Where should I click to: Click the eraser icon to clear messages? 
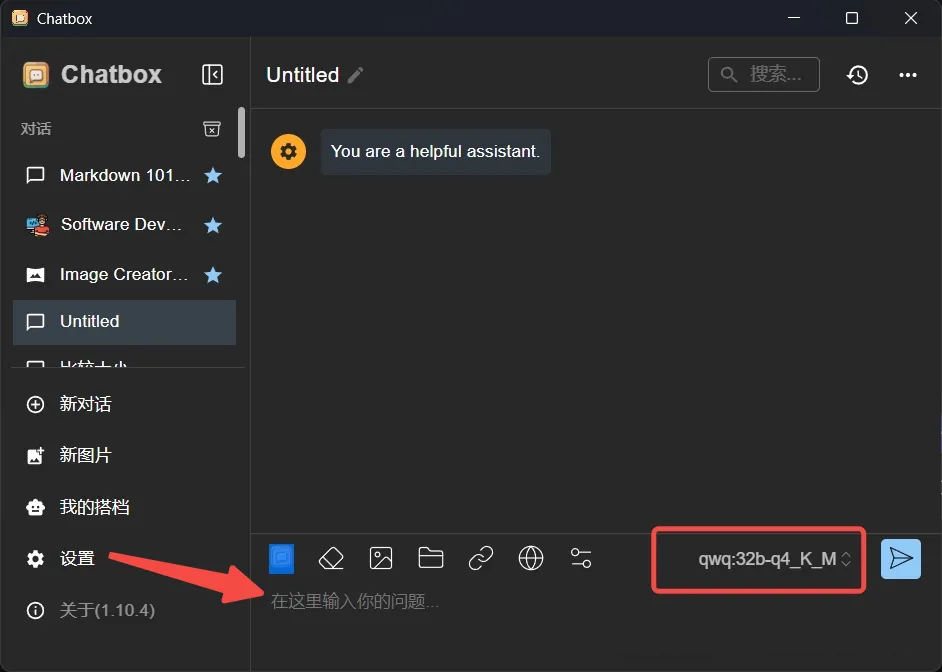[331, 558]
